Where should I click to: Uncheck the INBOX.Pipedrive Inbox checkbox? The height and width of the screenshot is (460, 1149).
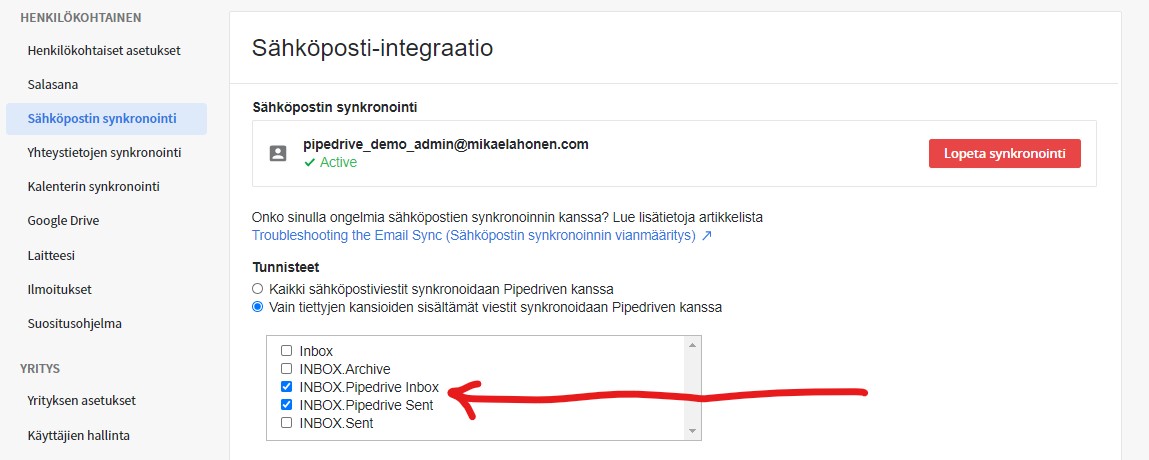click(287, 387)
